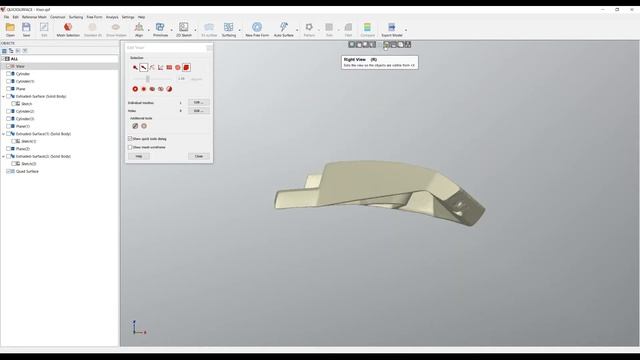Select the Quad Surface tree item
This screenshot has height=360, width=640.
click(27, 171)
